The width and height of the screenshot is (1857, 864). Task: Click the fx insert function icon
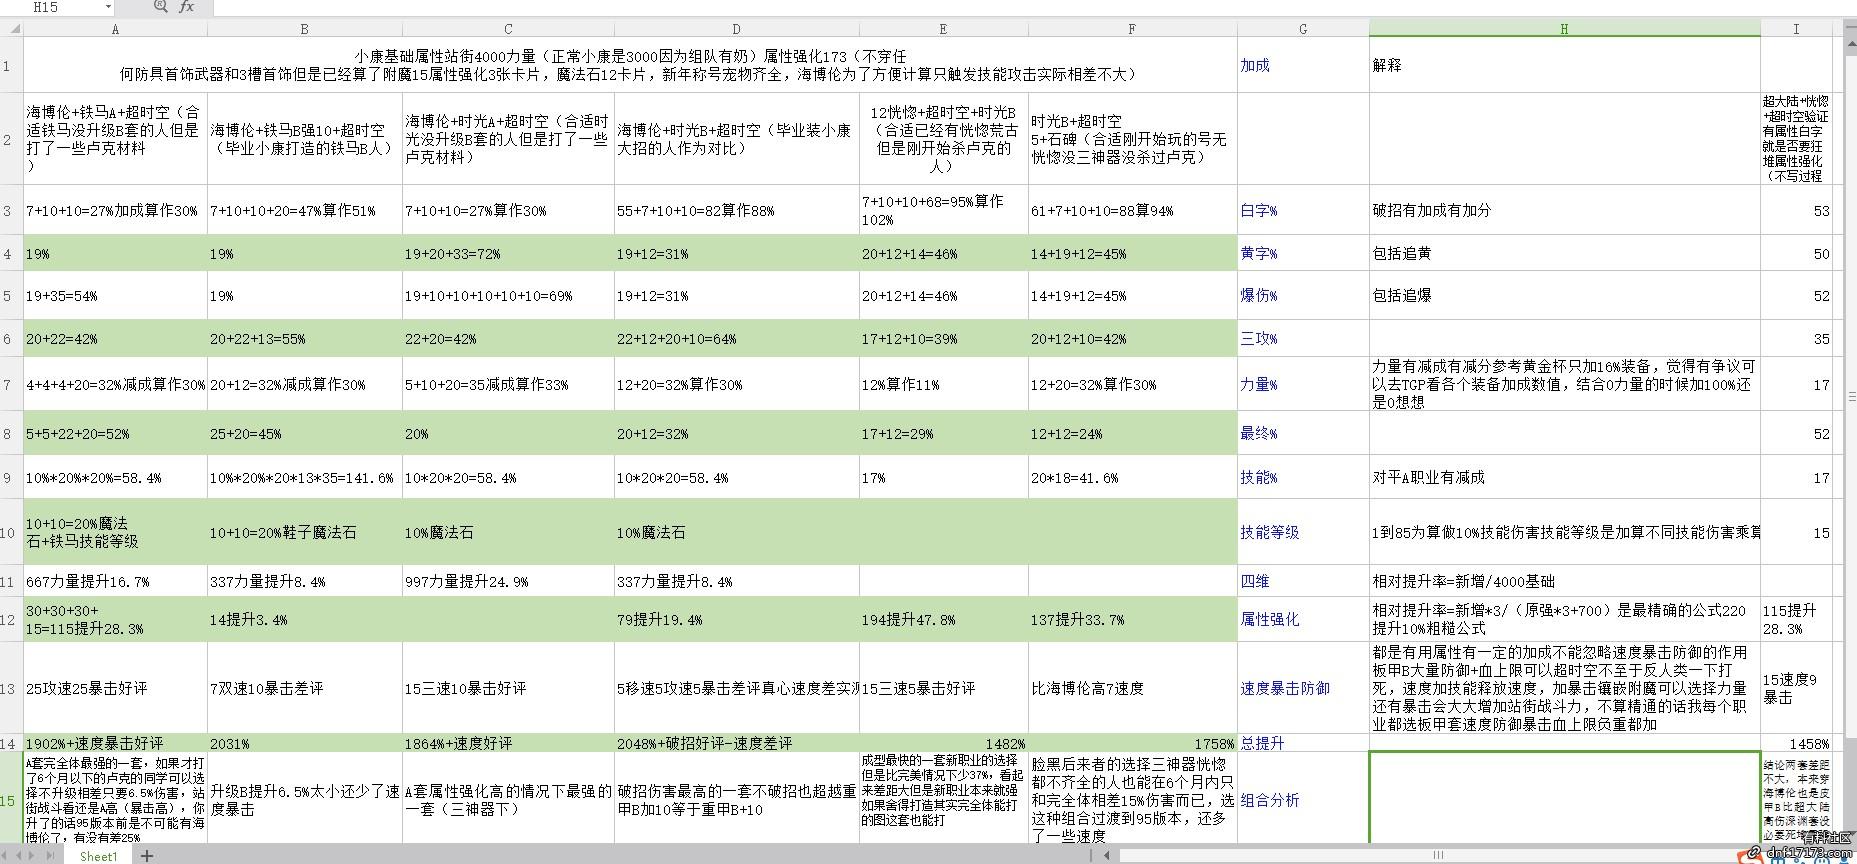tap(186, 7)
